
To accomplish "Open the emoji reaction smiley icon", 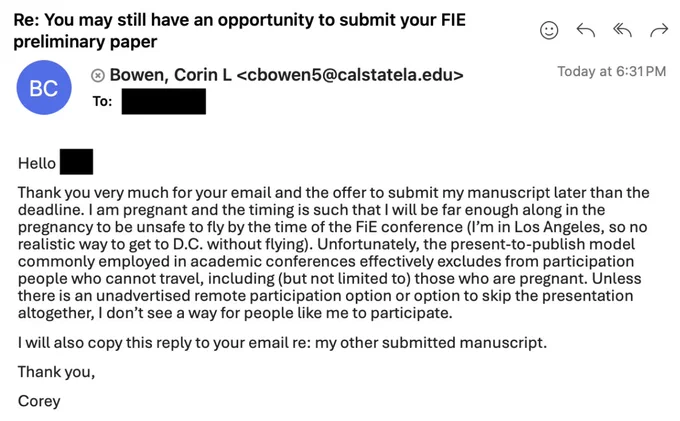I will [549, 30].
